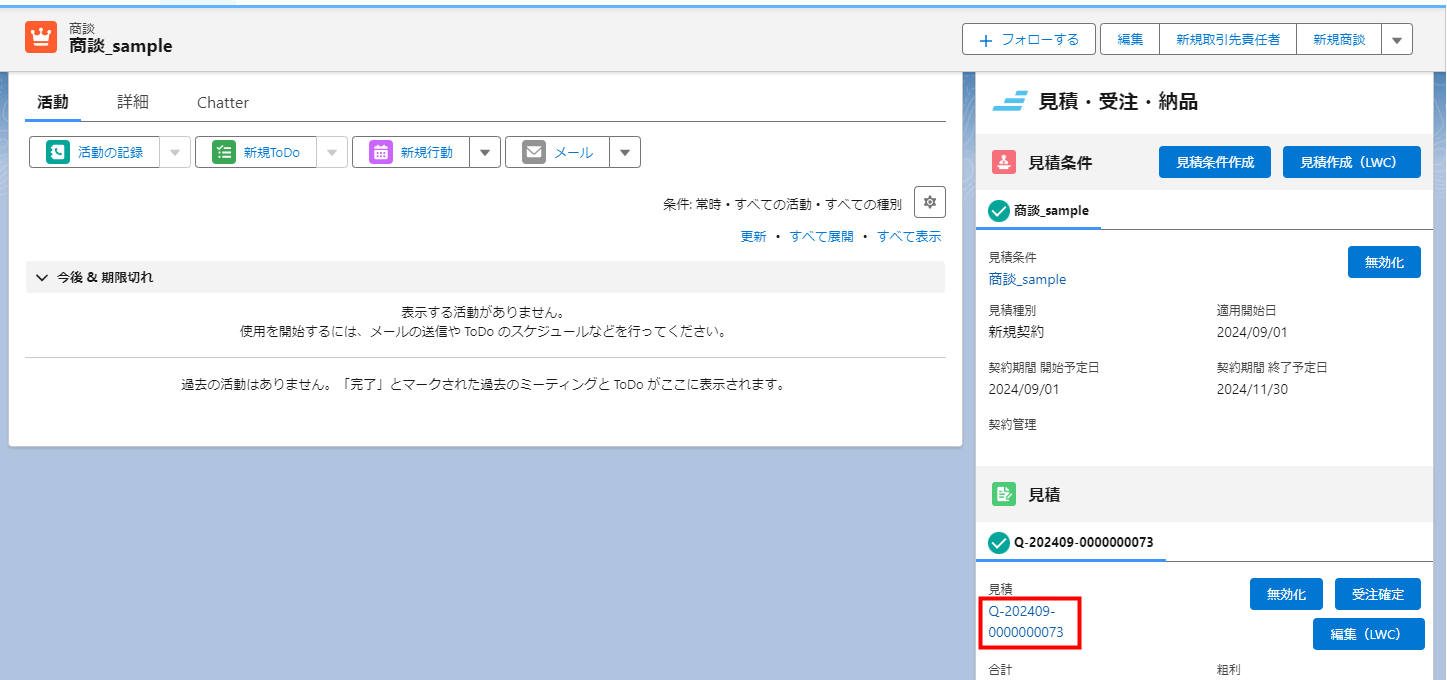Click the 受注確定 button
This screenshot has width=1447, height=680.
click(1377, 594)
